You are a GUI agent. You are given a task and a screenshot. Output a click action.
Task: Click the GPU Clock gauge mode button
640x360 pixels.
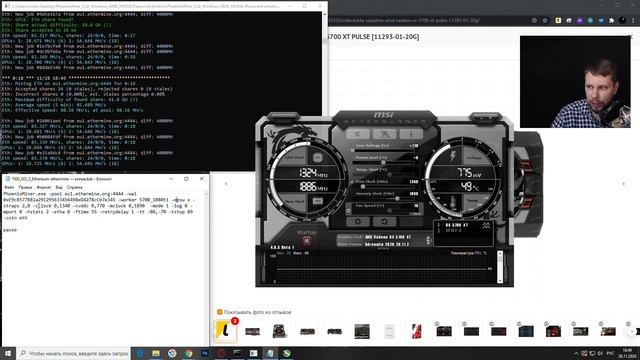pos(317,158)
